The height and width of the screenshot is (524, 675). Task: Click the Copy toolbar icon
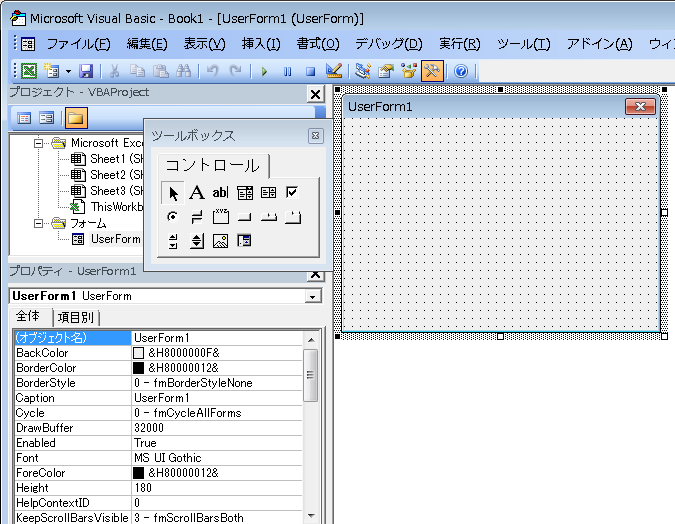point(137,71)
